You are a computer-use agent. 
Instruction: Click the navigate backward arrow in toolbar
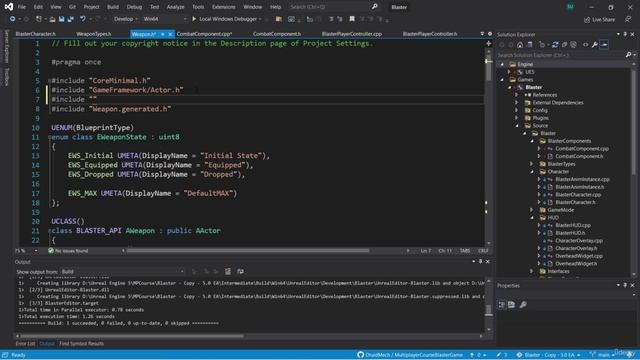(13, 19)
